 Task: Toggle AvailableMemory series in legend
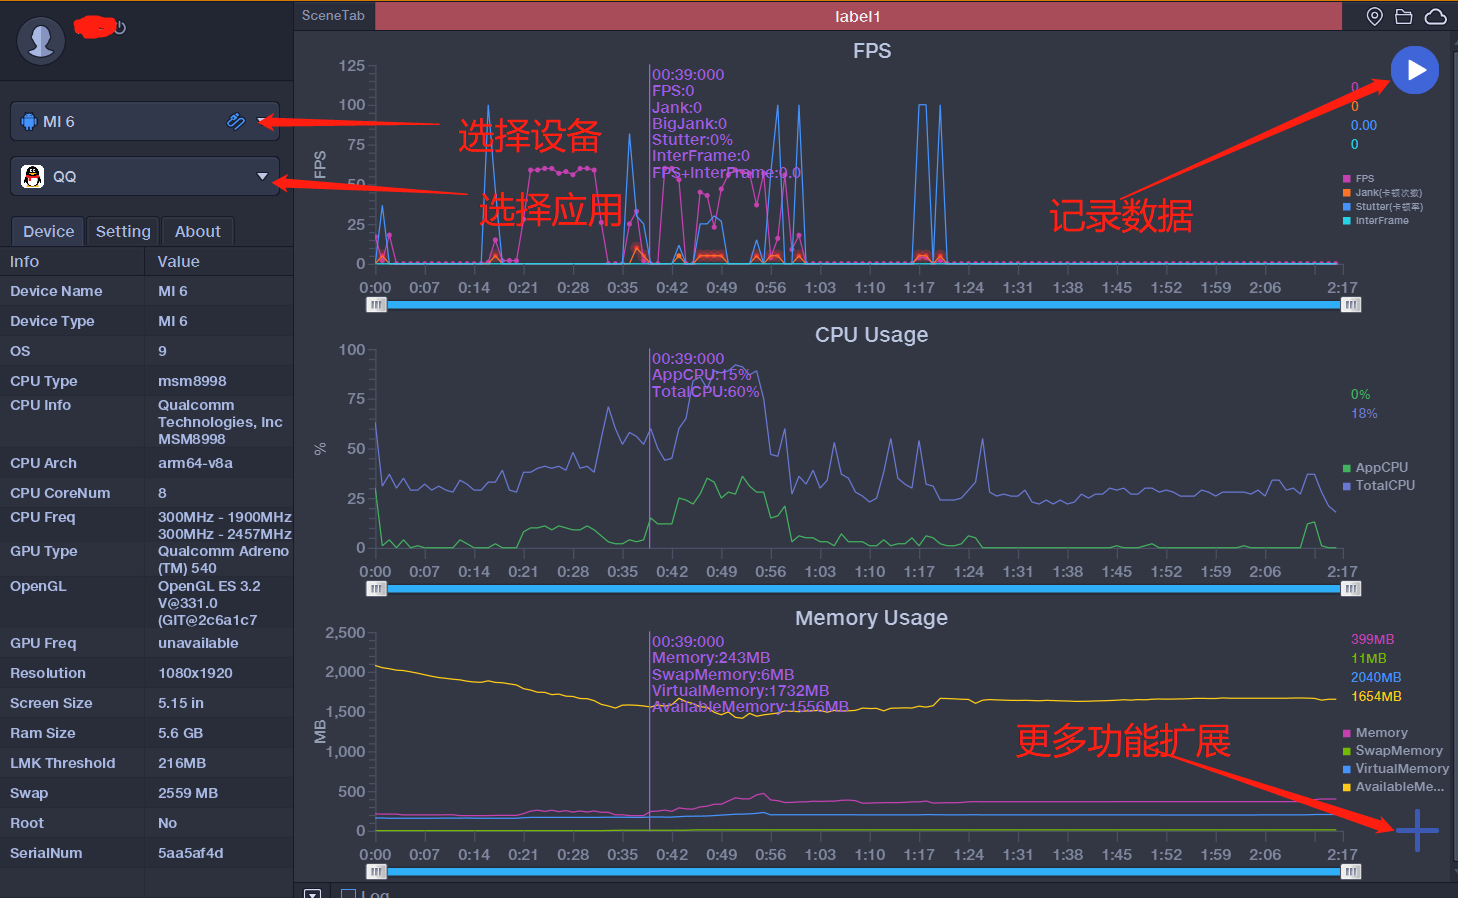point(1393,787)
